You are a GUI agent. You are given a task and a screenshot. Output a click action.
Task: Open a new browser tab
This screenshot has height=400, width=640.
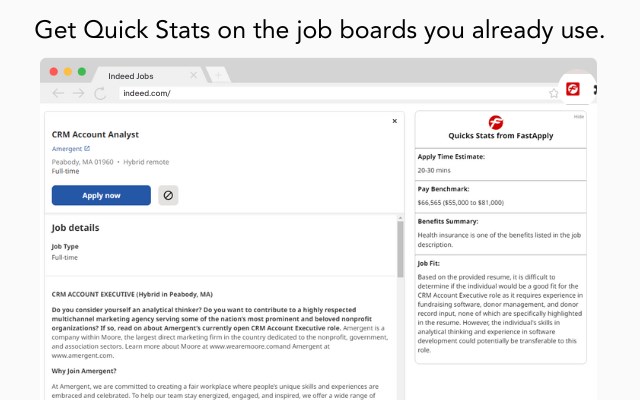point(218,74)
